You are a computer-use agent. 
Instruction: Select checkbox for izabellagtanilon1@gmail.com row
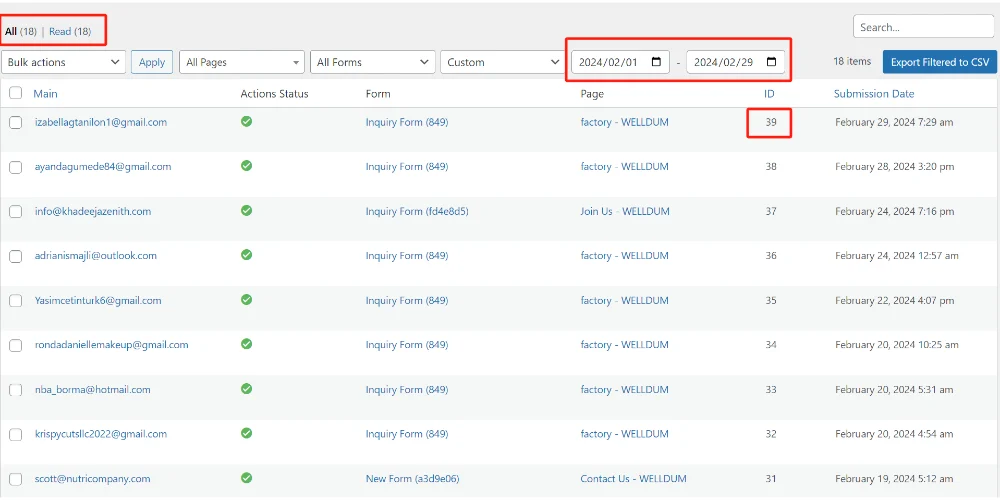[15, 123]
